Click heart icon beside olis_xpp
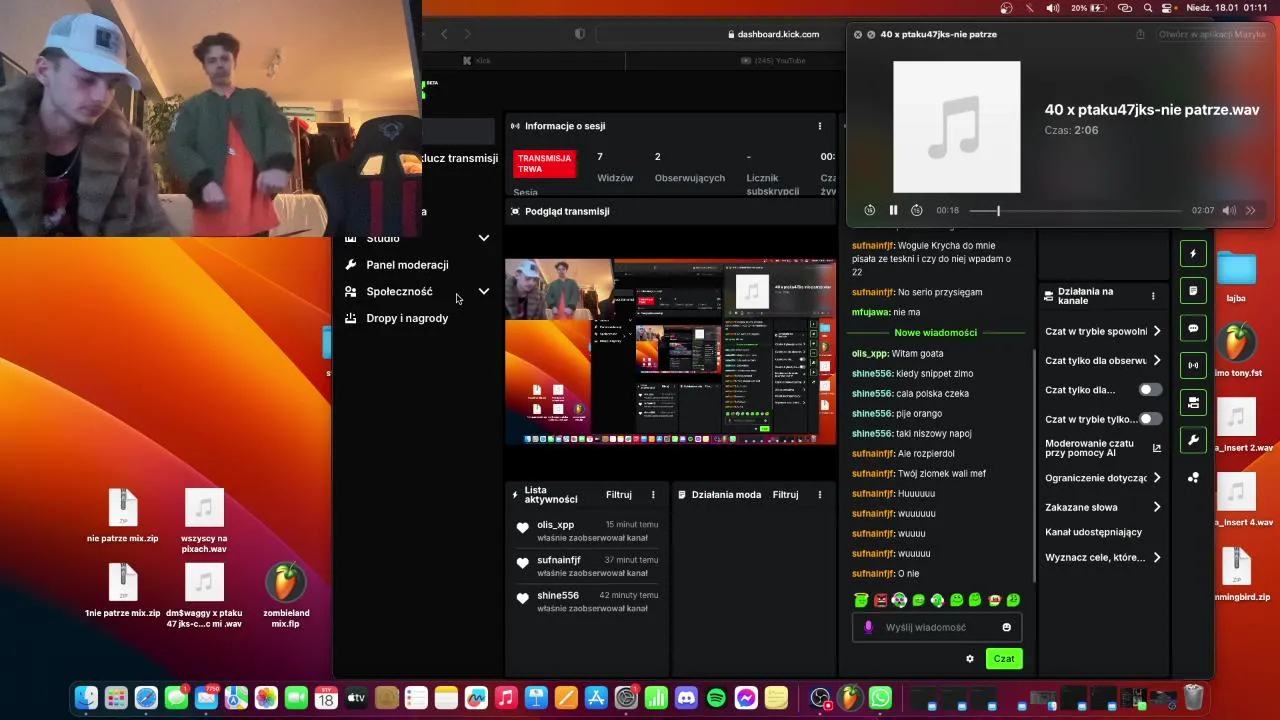Screen dimensions: 1280x720 coord(522,528)
